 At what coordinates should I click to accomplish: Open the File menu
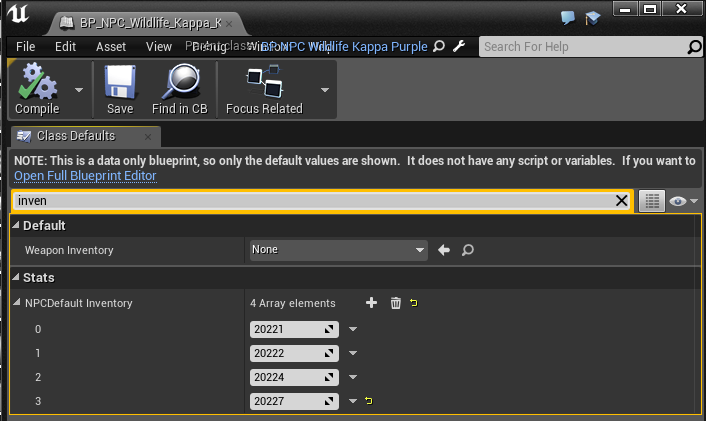(26, 46)
